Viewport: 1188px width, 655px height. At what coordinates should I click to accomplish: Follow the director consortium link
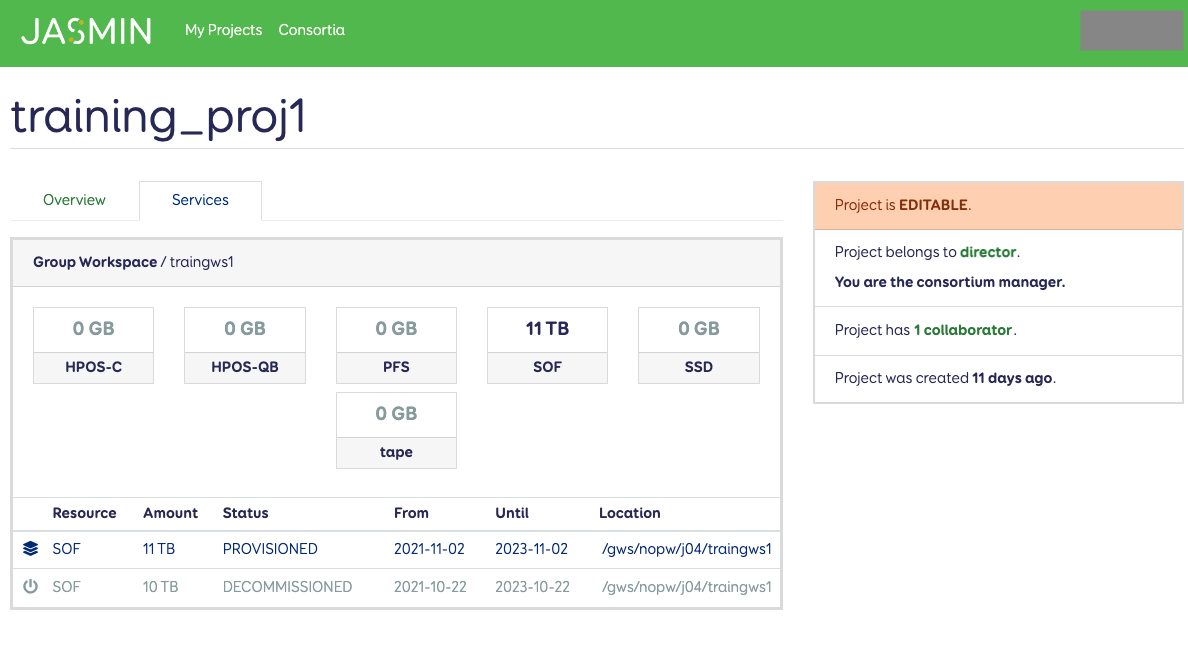click(x=988, y=252)
